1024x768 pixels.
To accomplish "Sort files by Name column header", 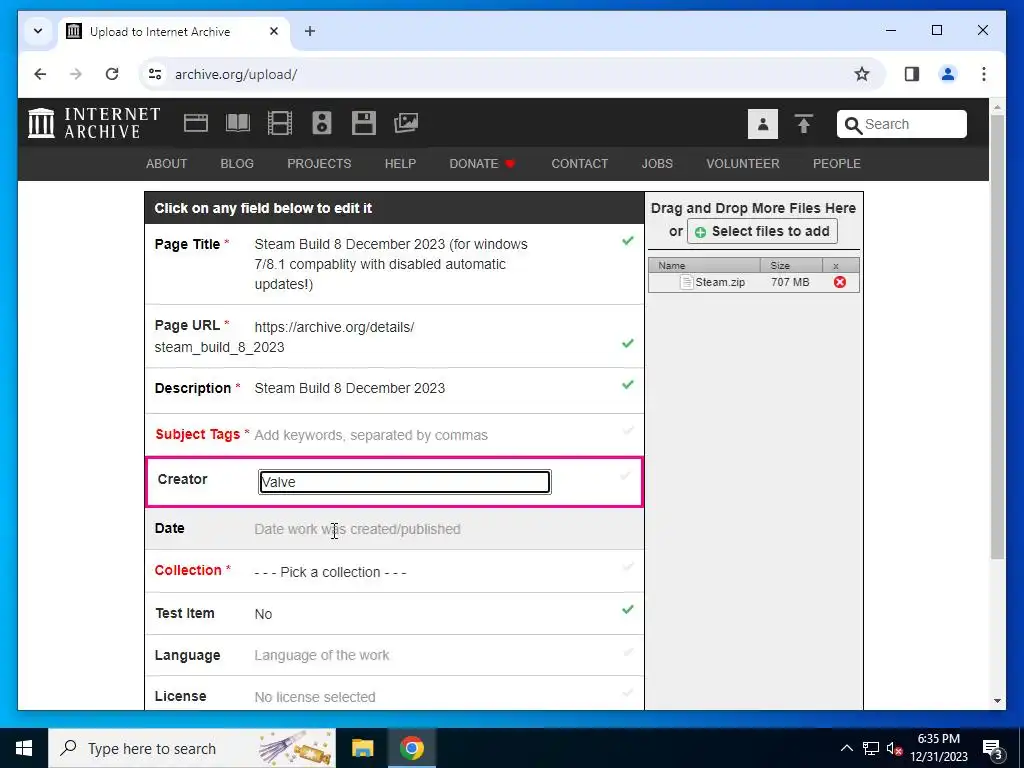I will tap(704, 265).
